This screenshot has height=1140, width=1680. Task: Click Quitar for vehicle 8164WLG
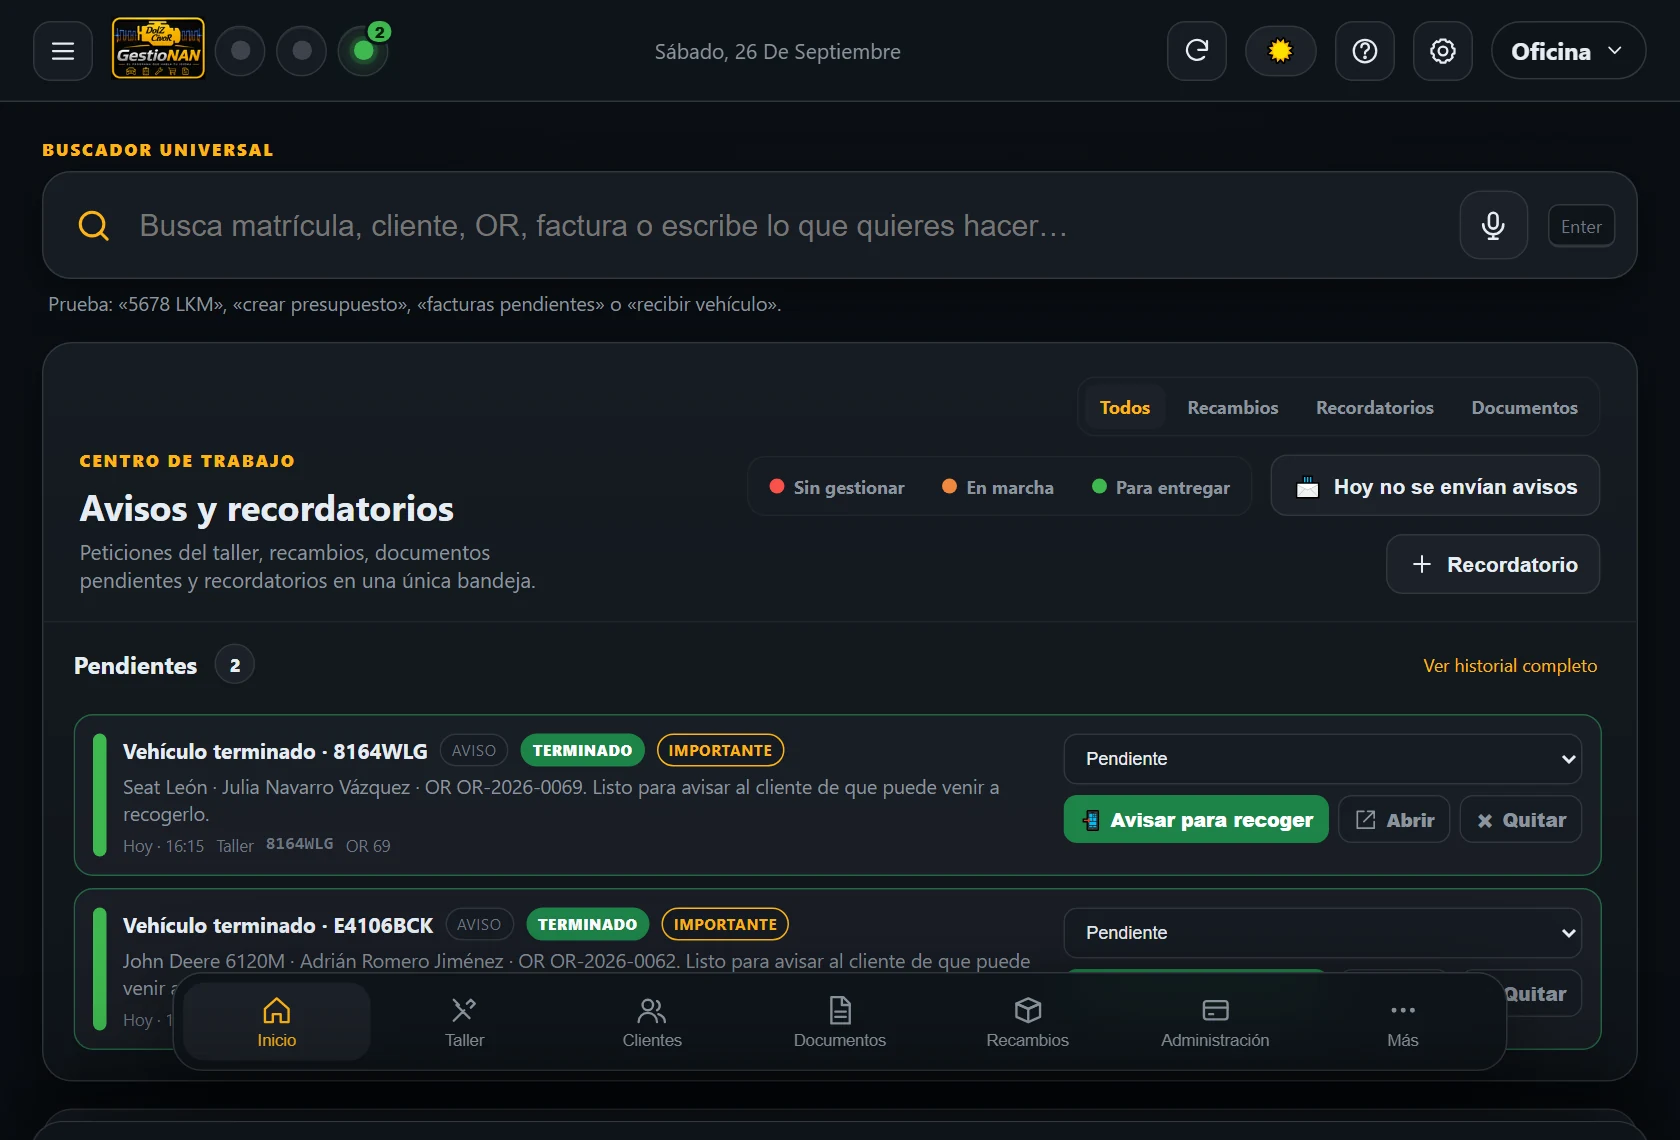(x=1520, y=820)
